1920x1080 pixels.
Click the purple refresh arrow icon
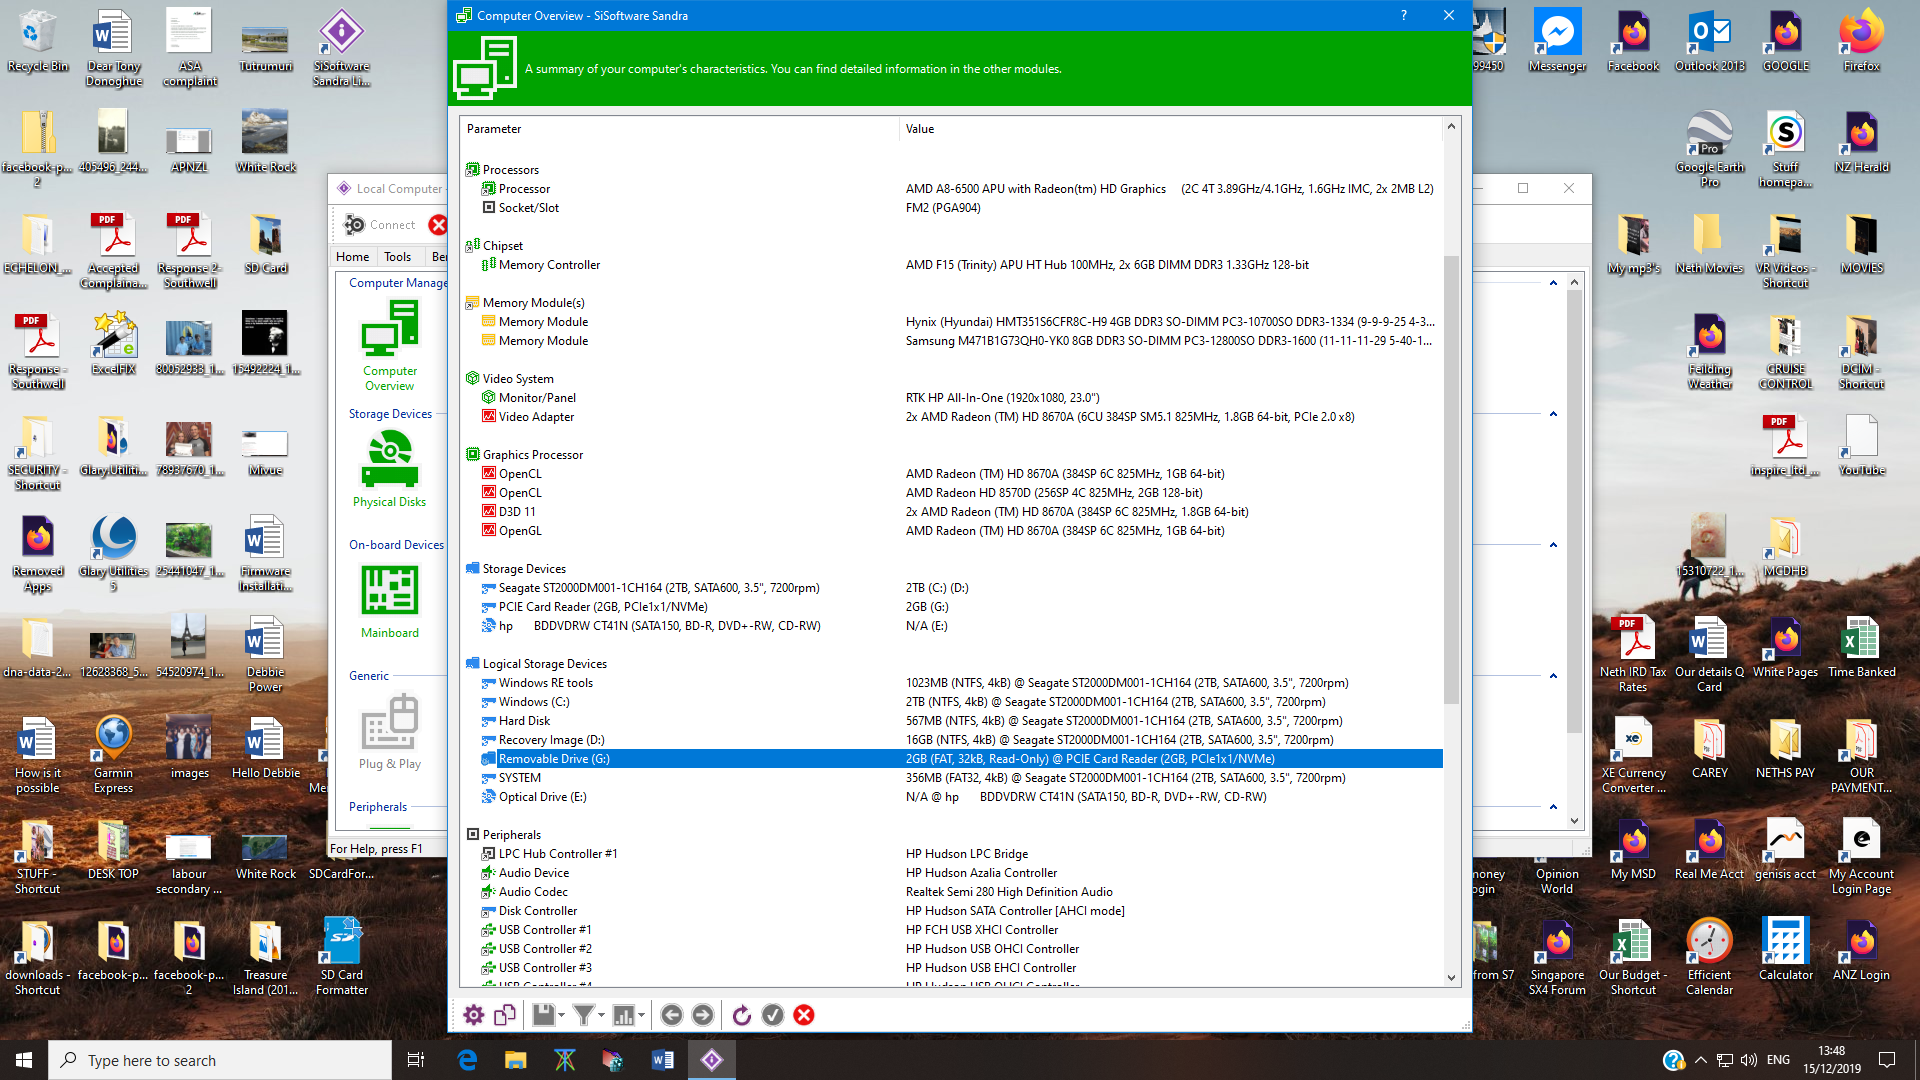[x=741, y=1015]
